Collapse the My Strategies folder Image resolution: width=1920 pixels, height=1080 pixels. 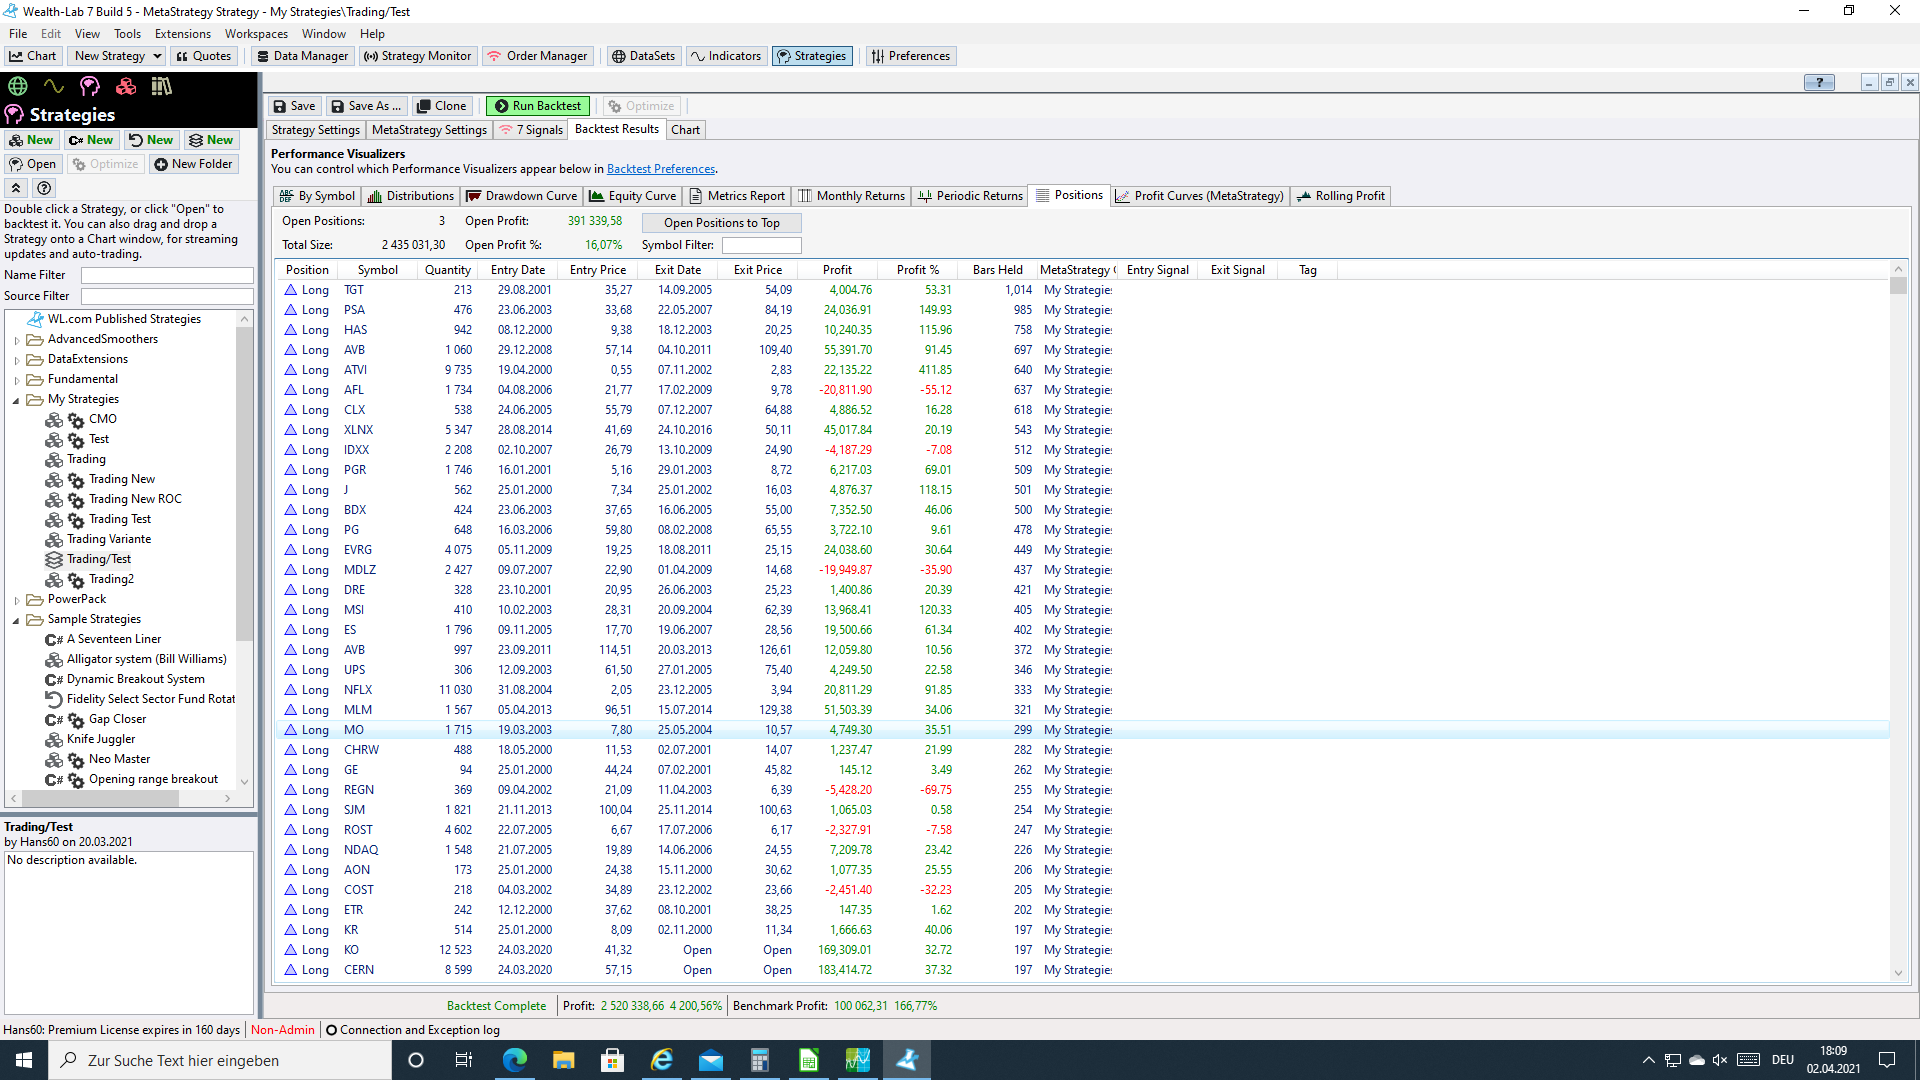click(17, 400)
